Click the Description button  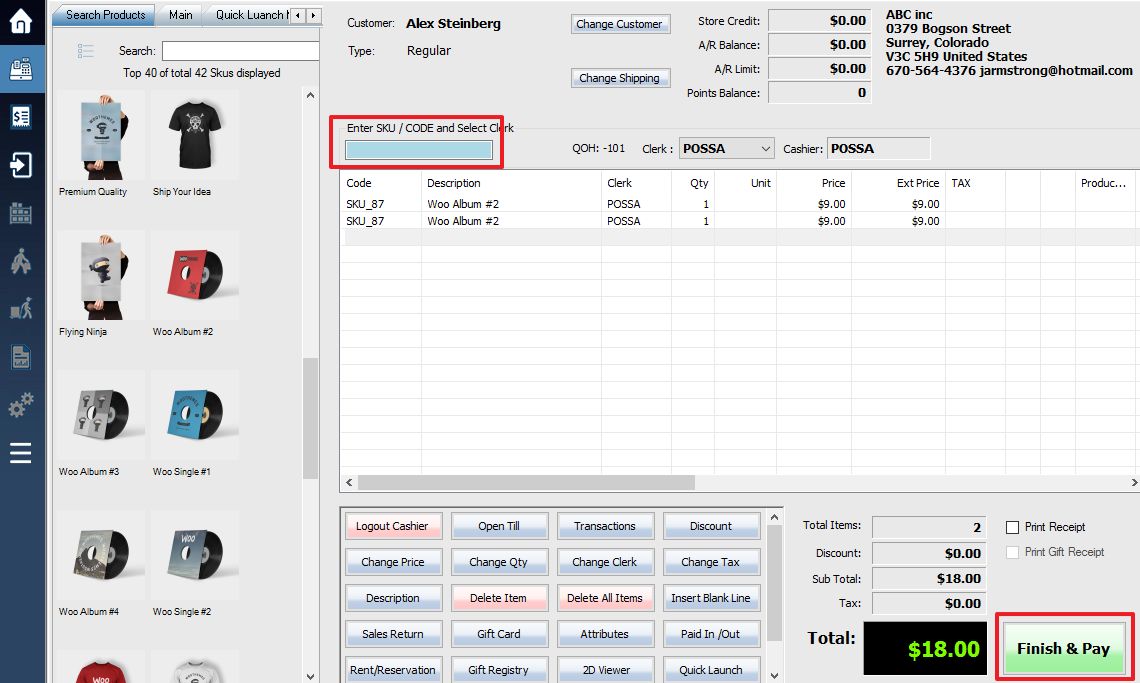[393, 598]
